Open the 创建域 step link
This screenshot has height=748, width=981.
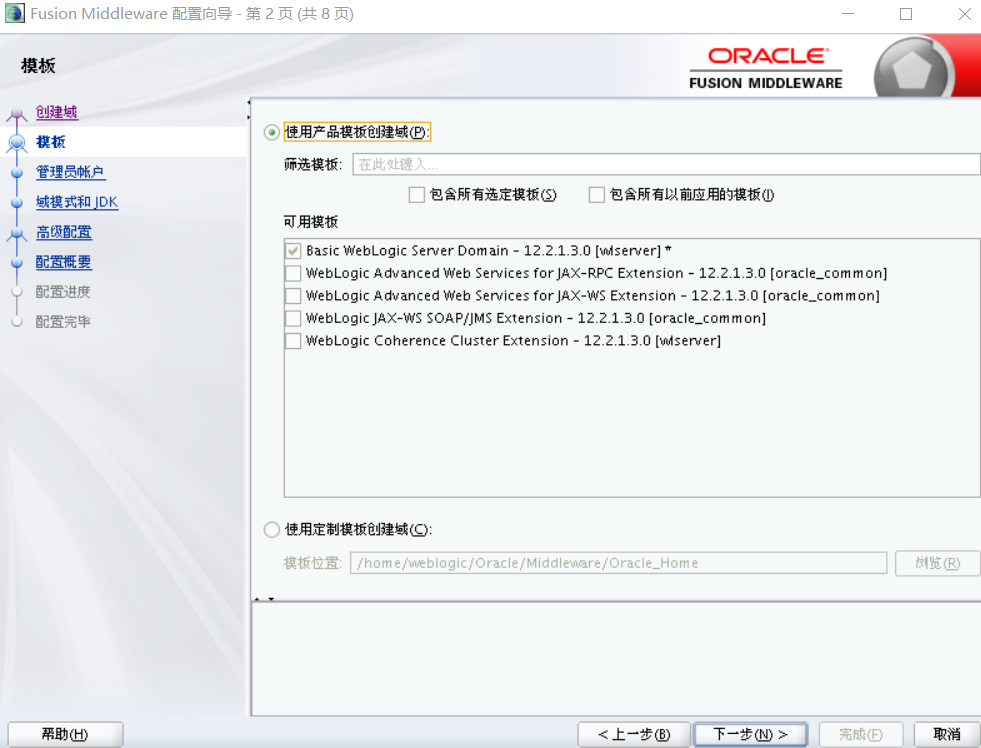[x=56, y=113]
